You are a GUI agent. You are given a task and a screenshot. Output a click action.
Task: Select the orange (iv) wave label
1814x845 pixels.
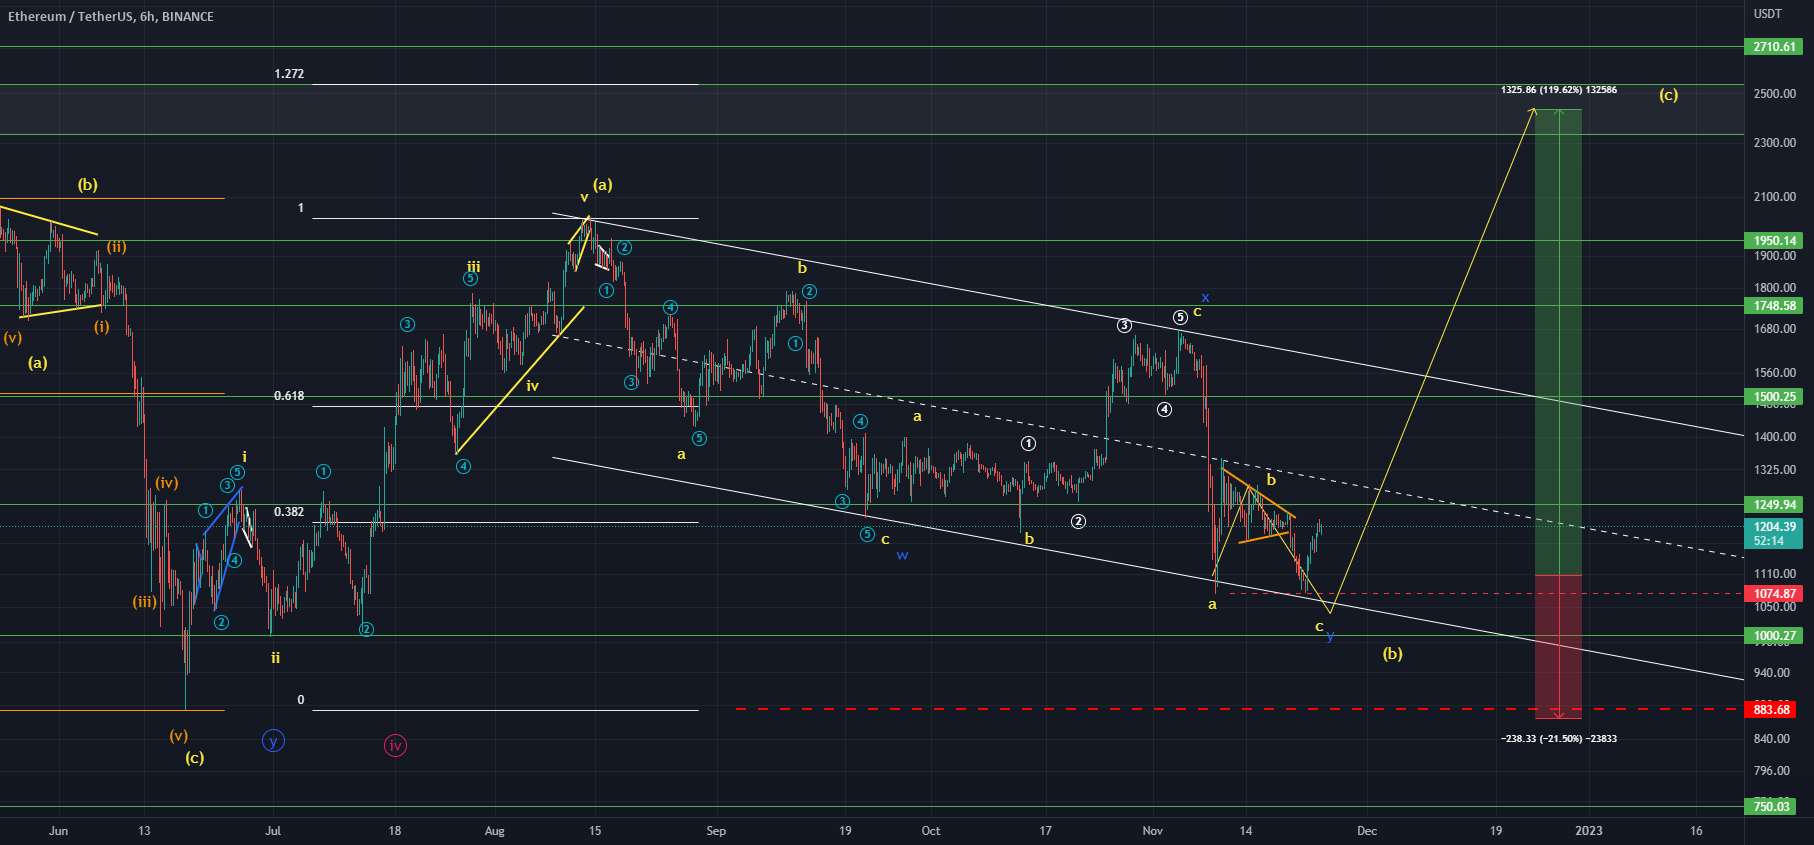166,483
